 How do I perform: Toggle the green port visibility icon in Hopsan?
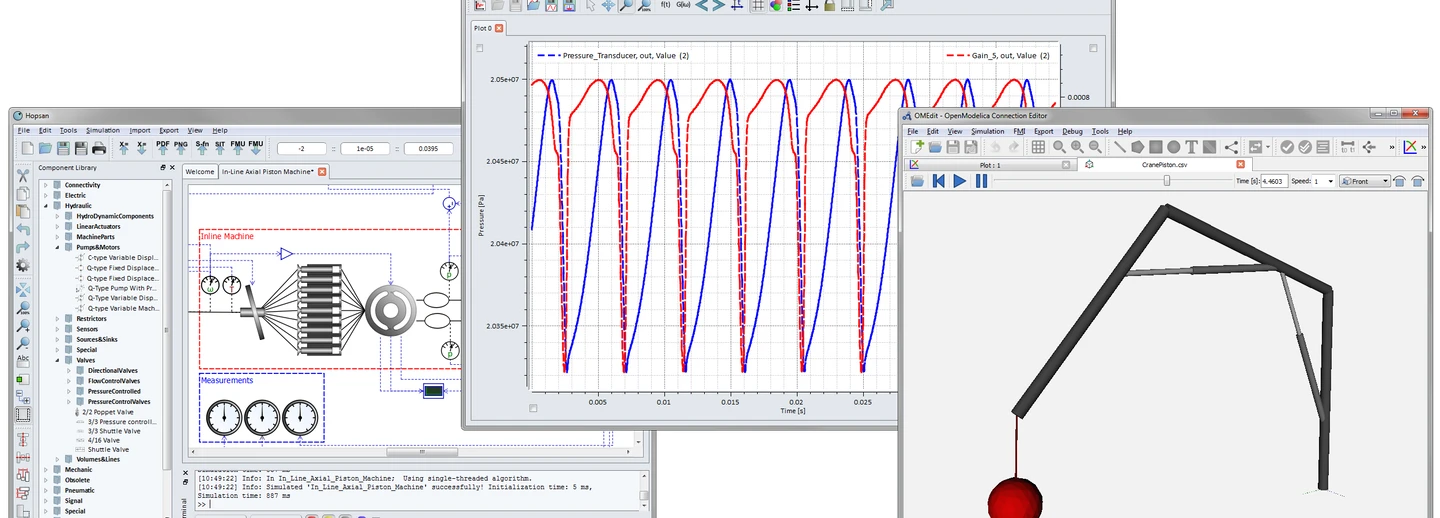23,380
